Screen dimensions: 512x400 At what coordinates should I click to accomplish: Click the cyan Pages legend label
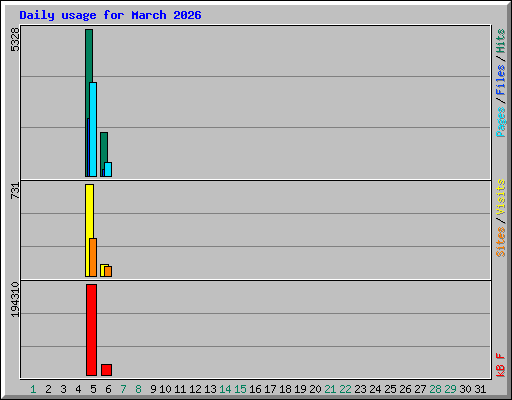[x=501, y=122]
